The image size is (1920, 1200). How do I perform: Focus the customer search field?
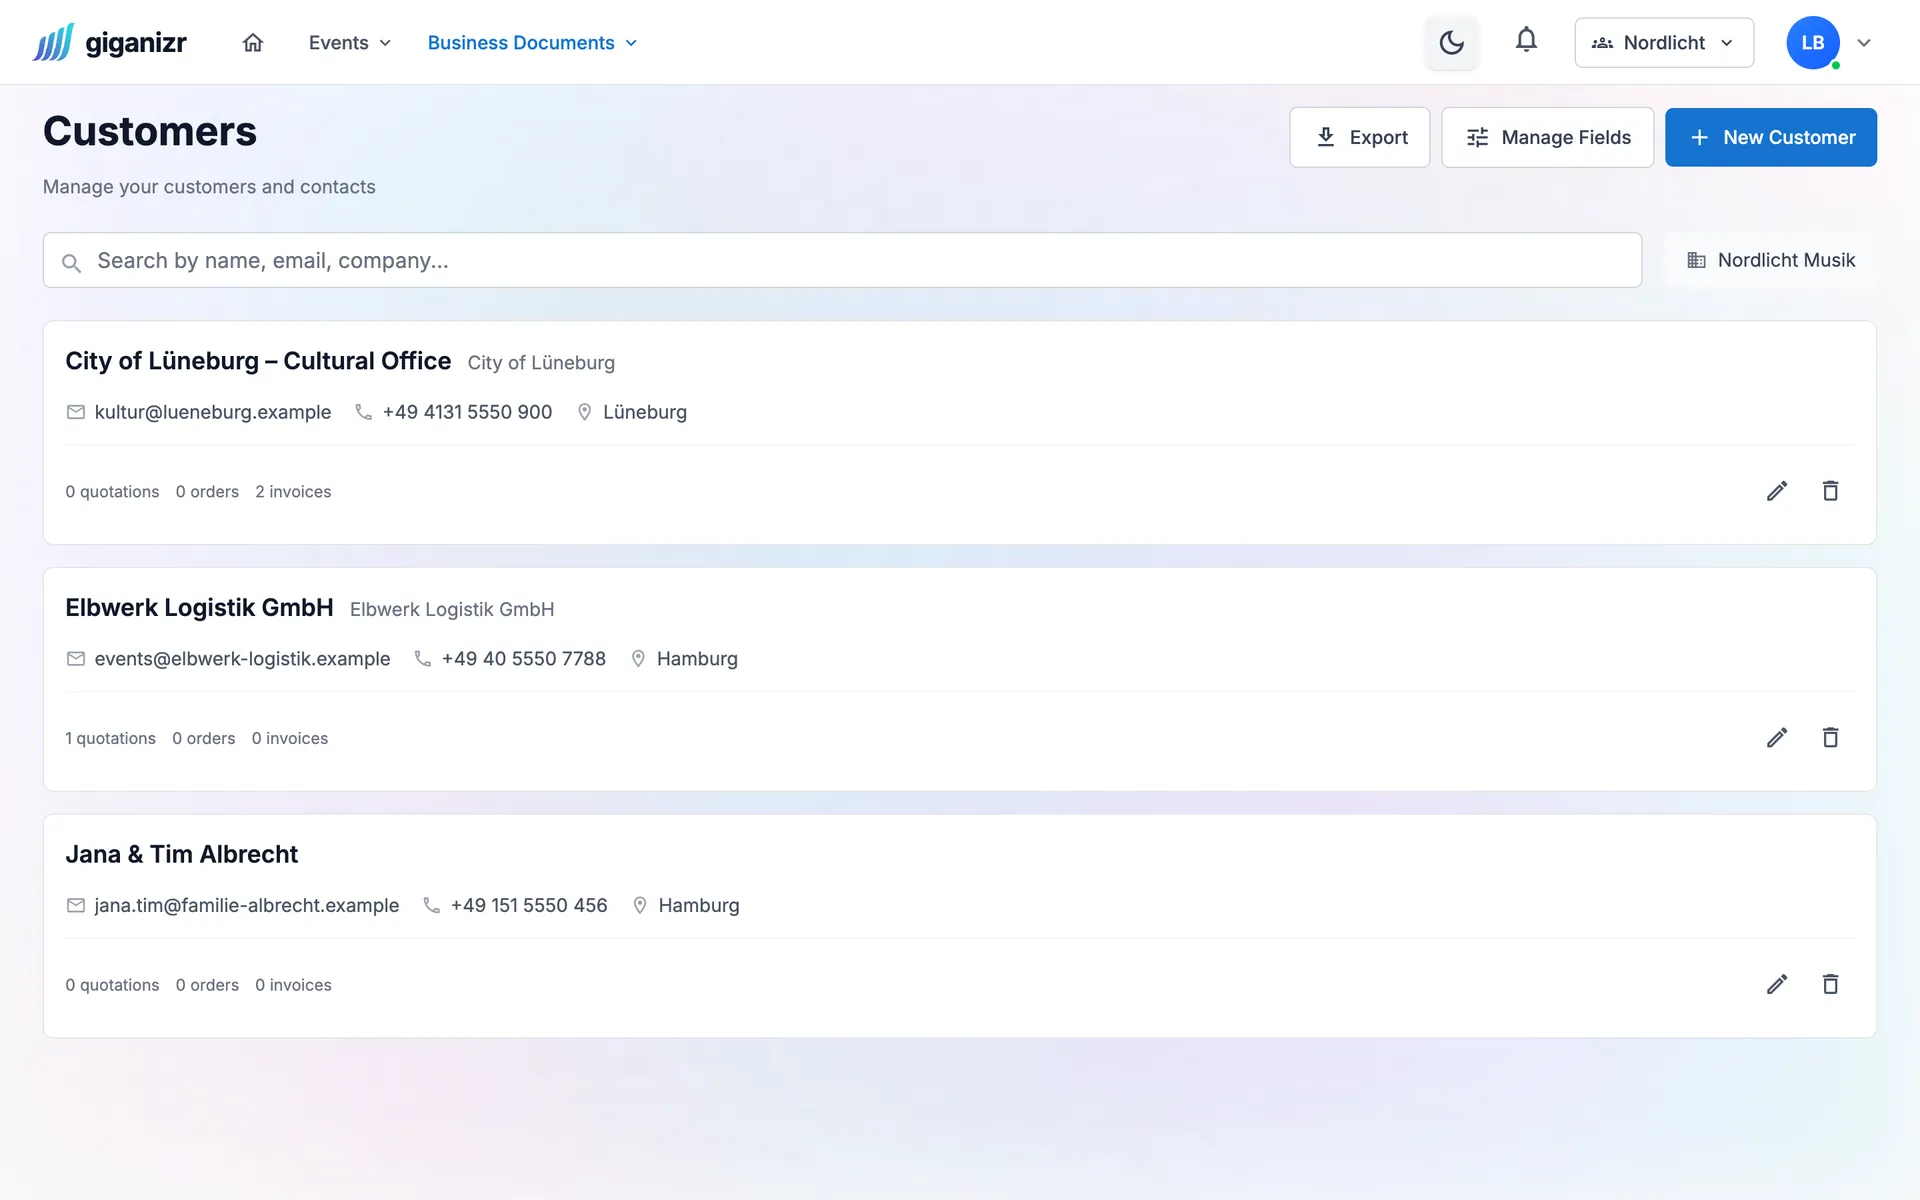842,260
